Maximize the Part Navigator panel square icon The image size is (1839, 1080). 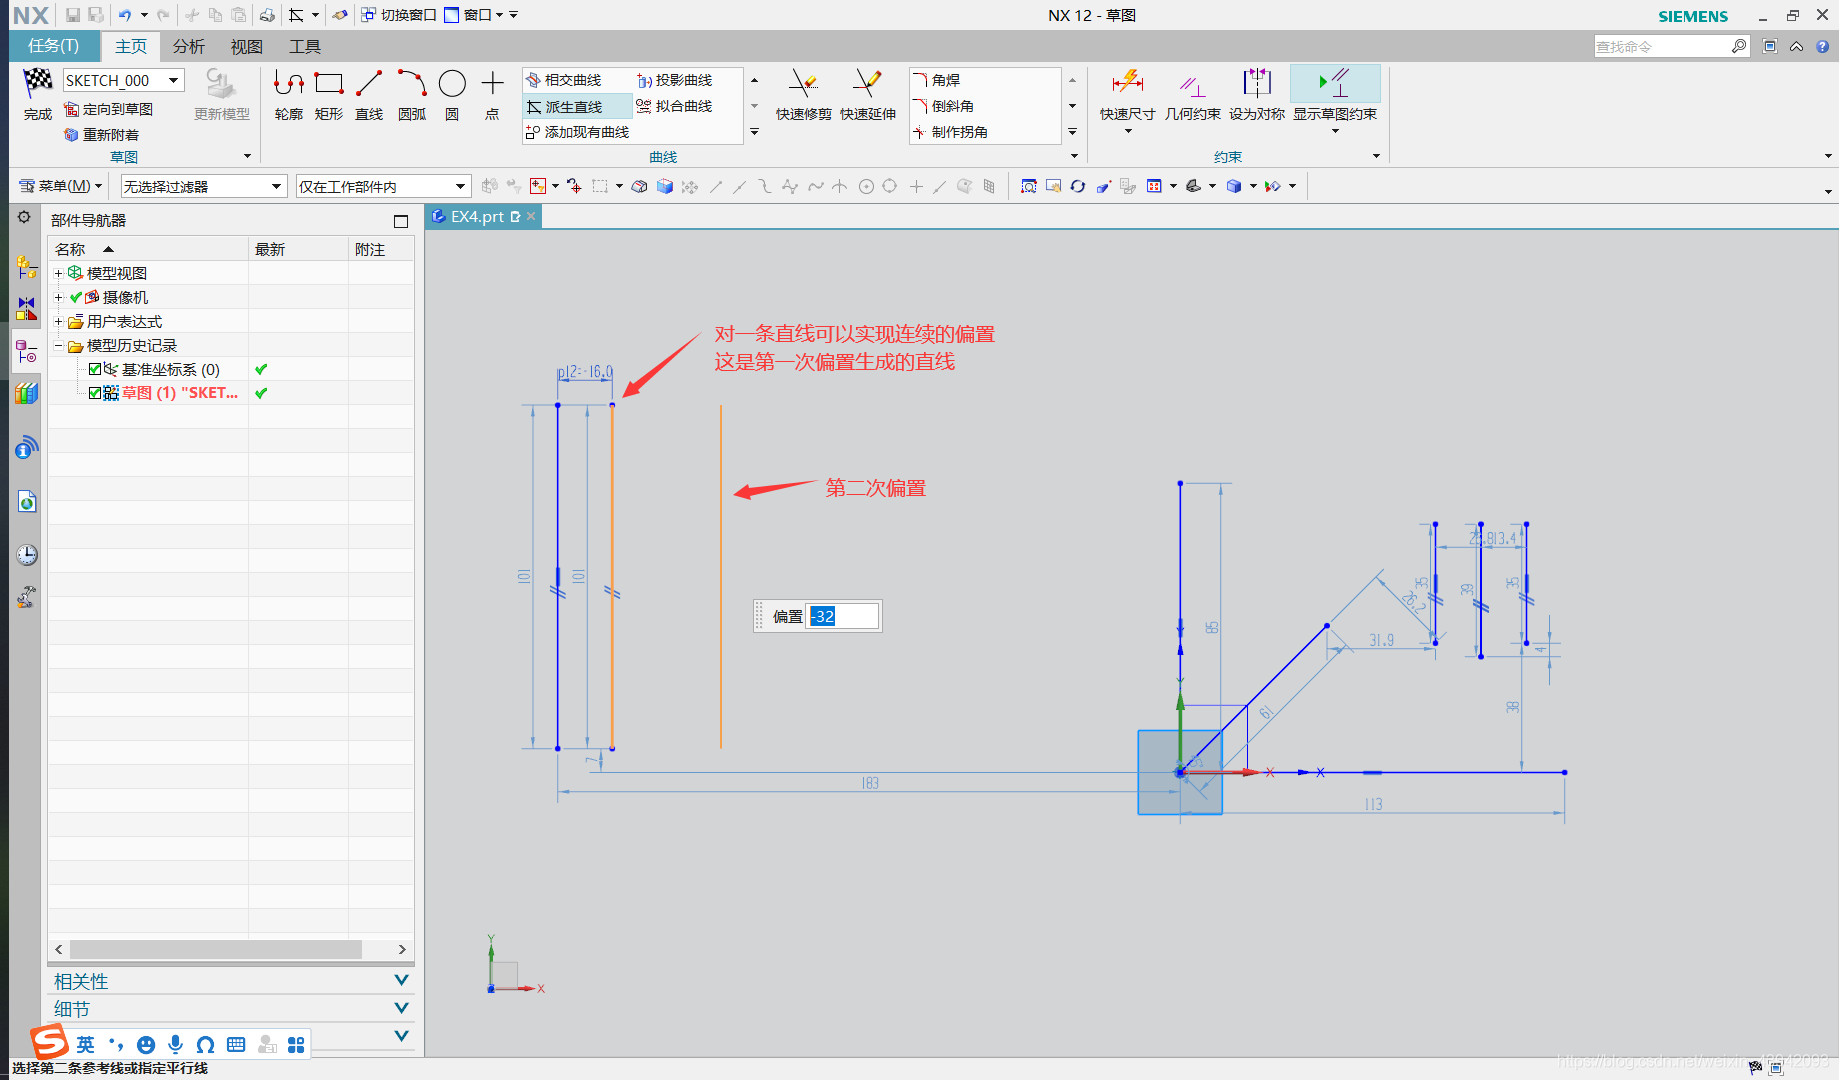click(x=401, y=221)
